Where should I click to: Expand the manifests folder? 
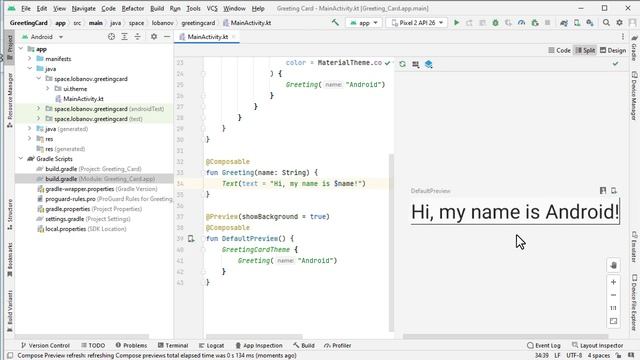[x=29, y=59]
